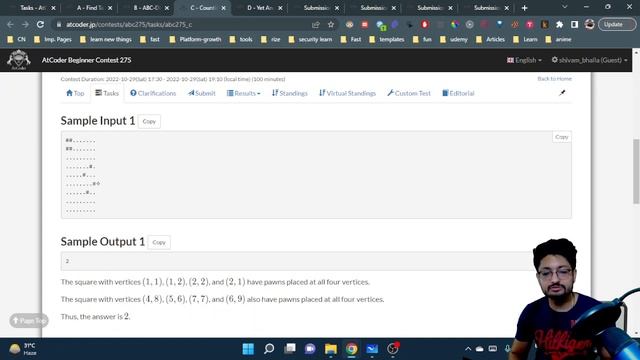Bookmark this page with the star icon

(331, 24)
